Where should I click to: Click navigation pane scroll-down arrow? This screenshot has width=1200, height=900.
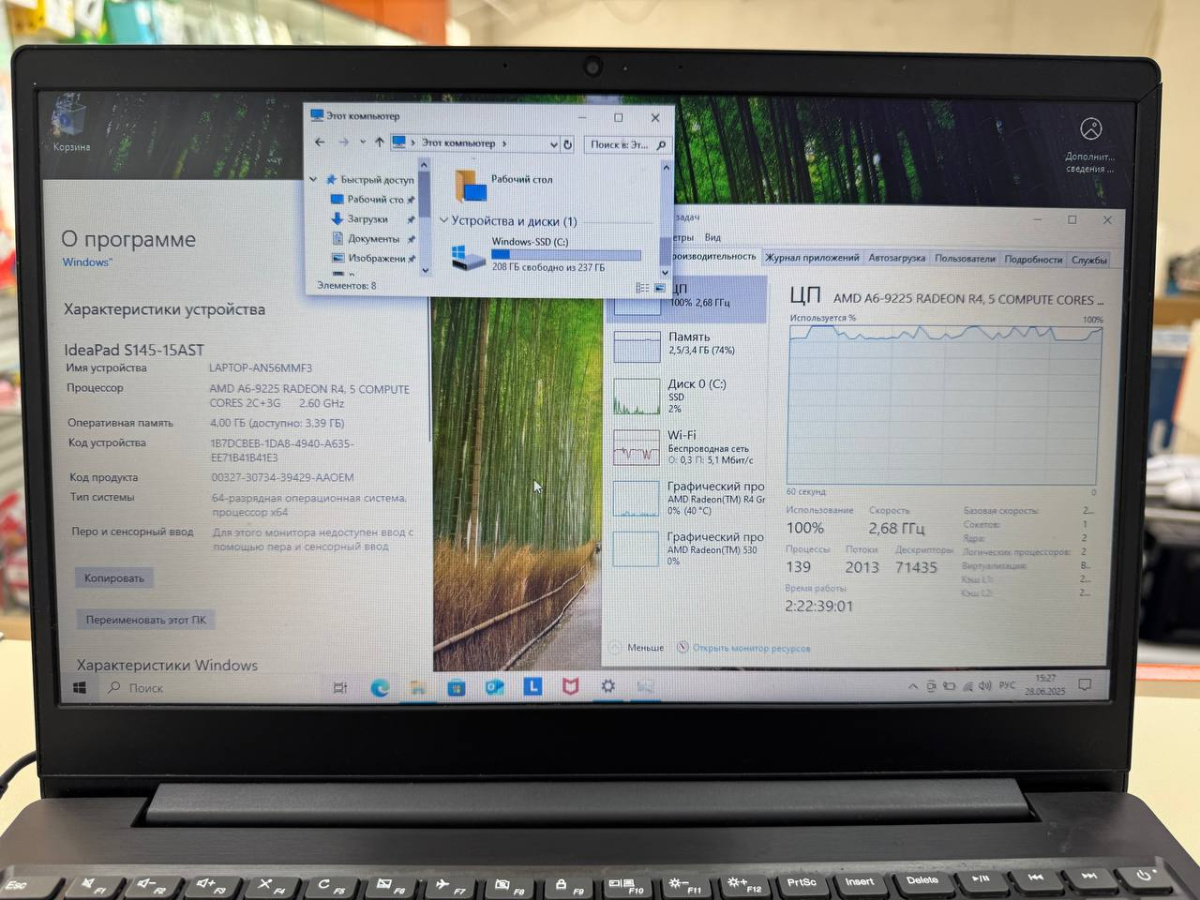pyautogui.click(x=424, y=270)
